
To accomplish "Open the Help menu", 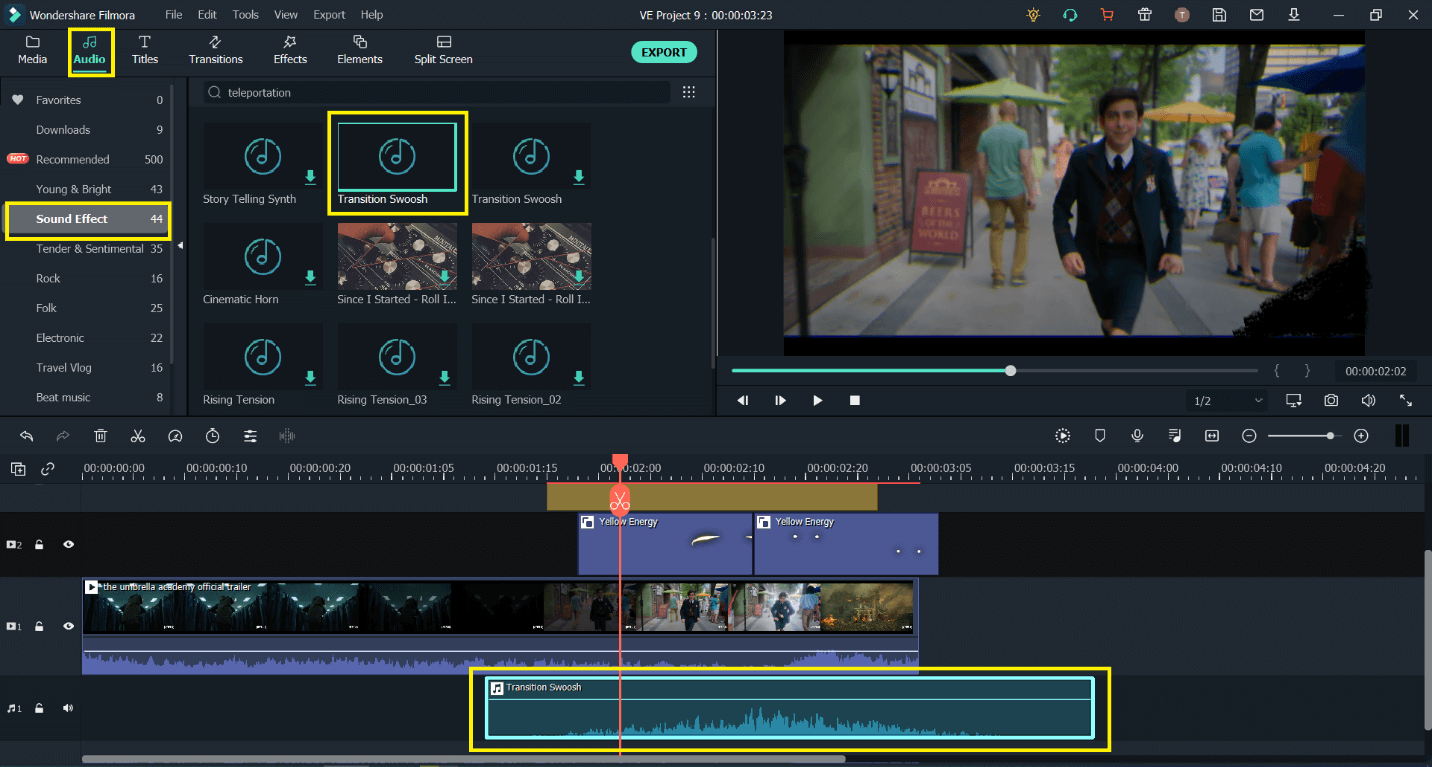I will 372,15.
